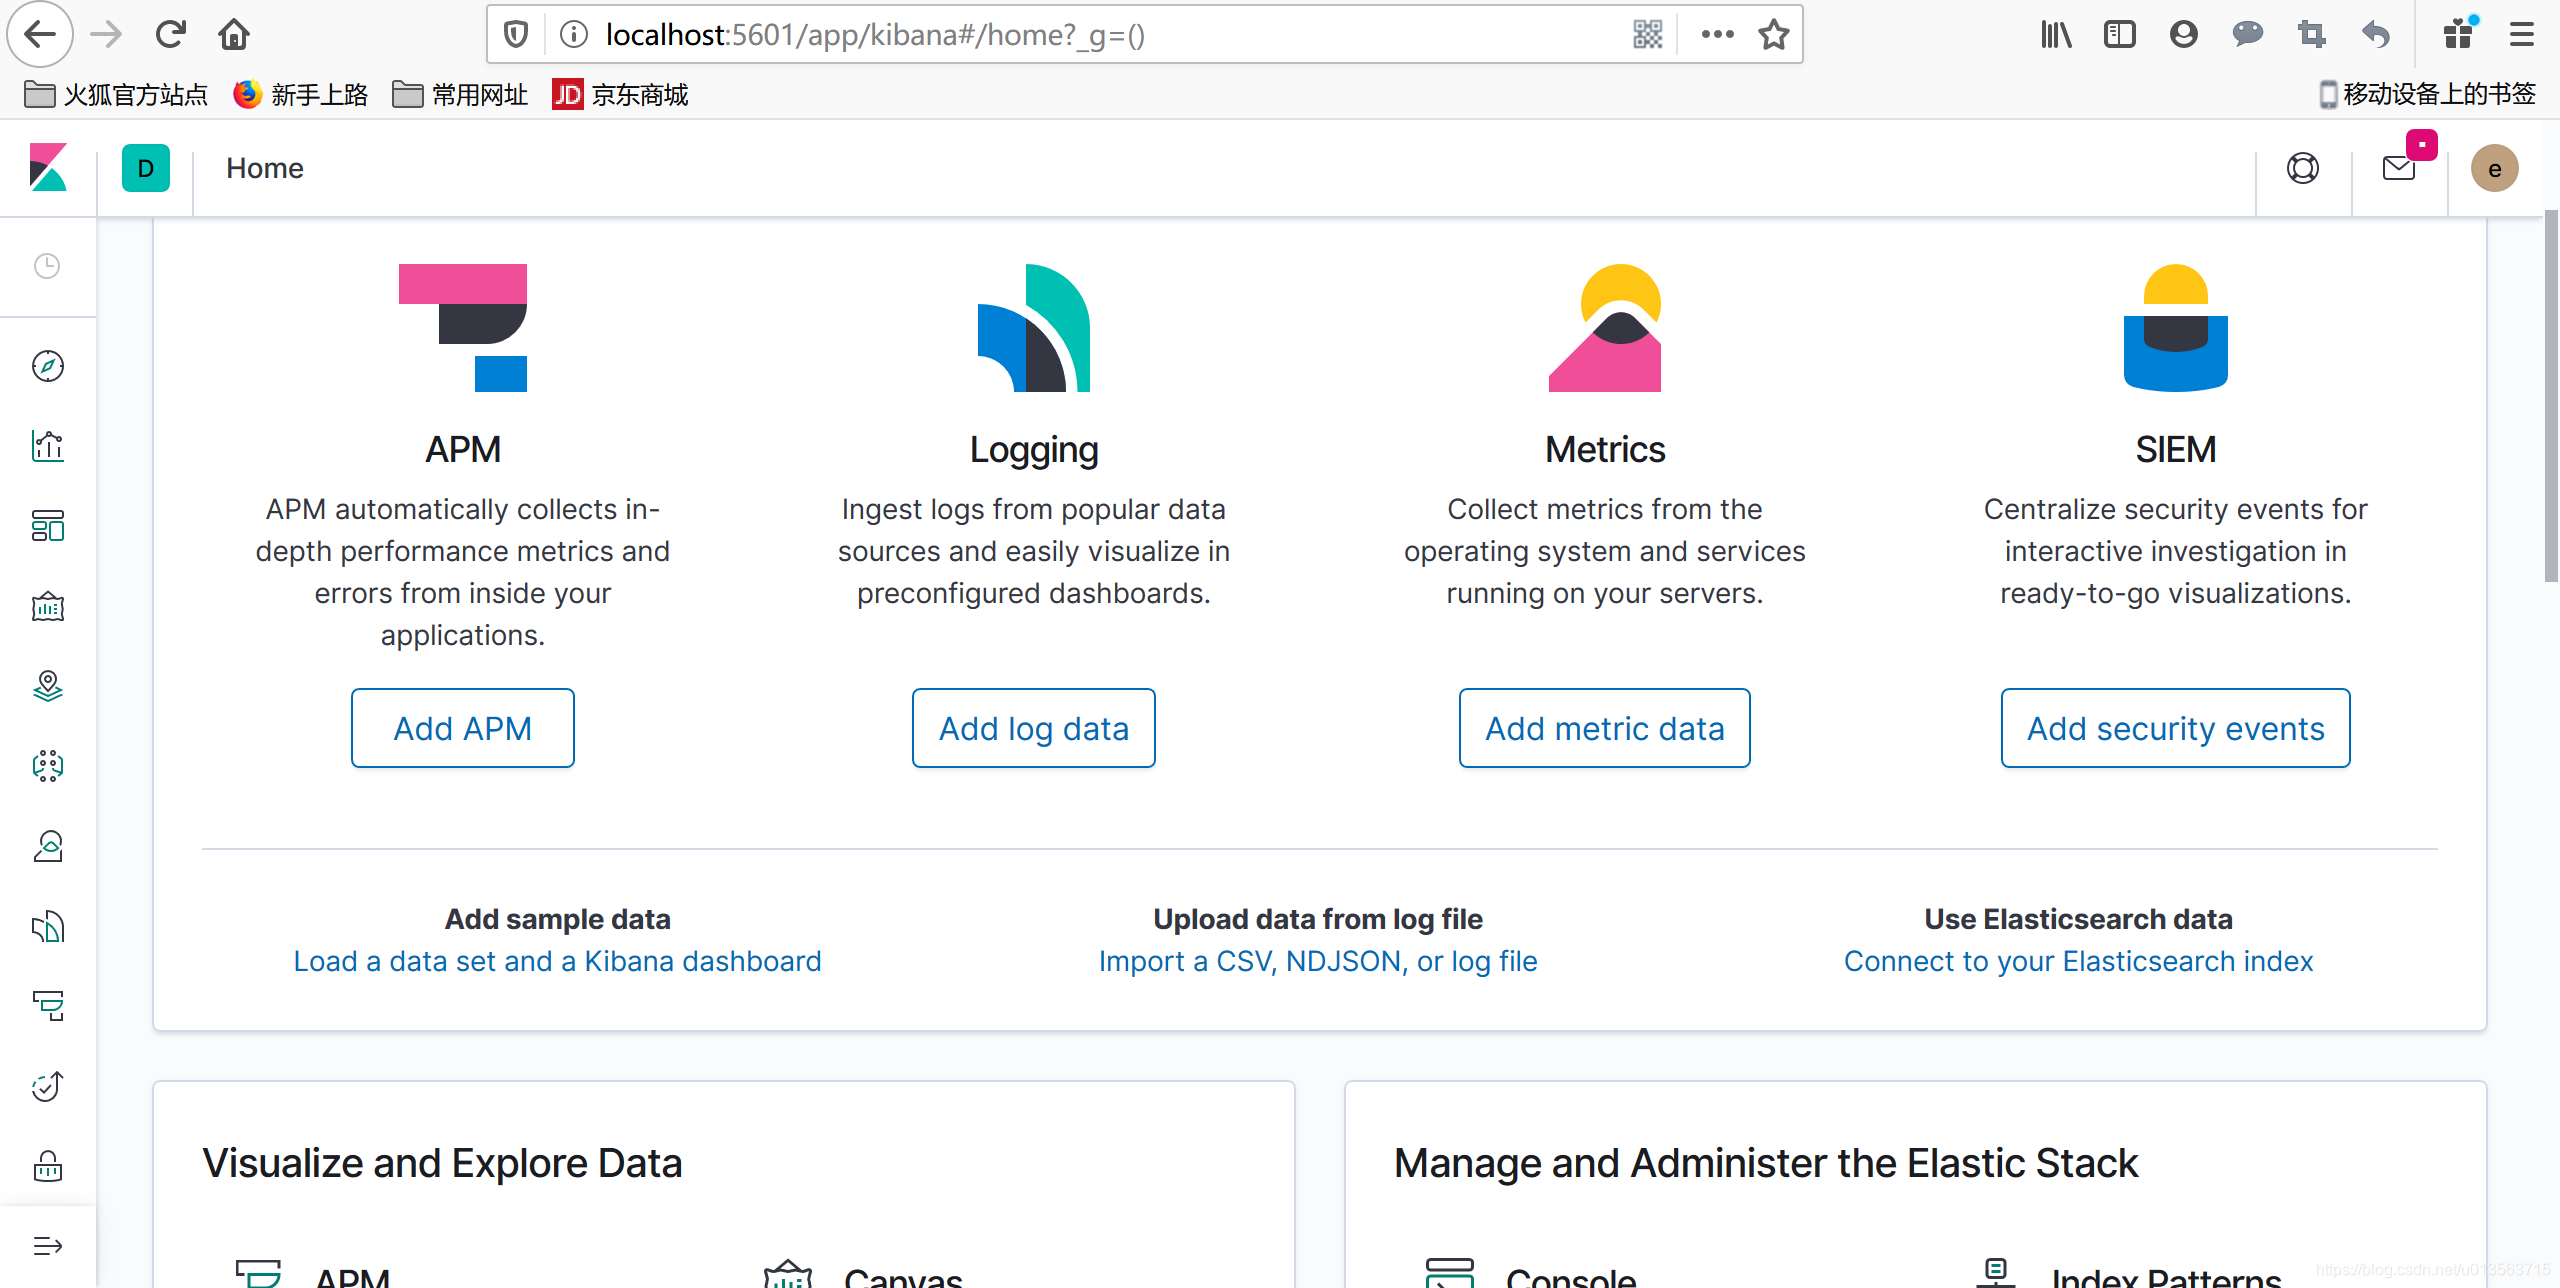The image size is (2560, 1288).
Task: Open the chat bubble toolbar icon
Action: coord(2248,35)
